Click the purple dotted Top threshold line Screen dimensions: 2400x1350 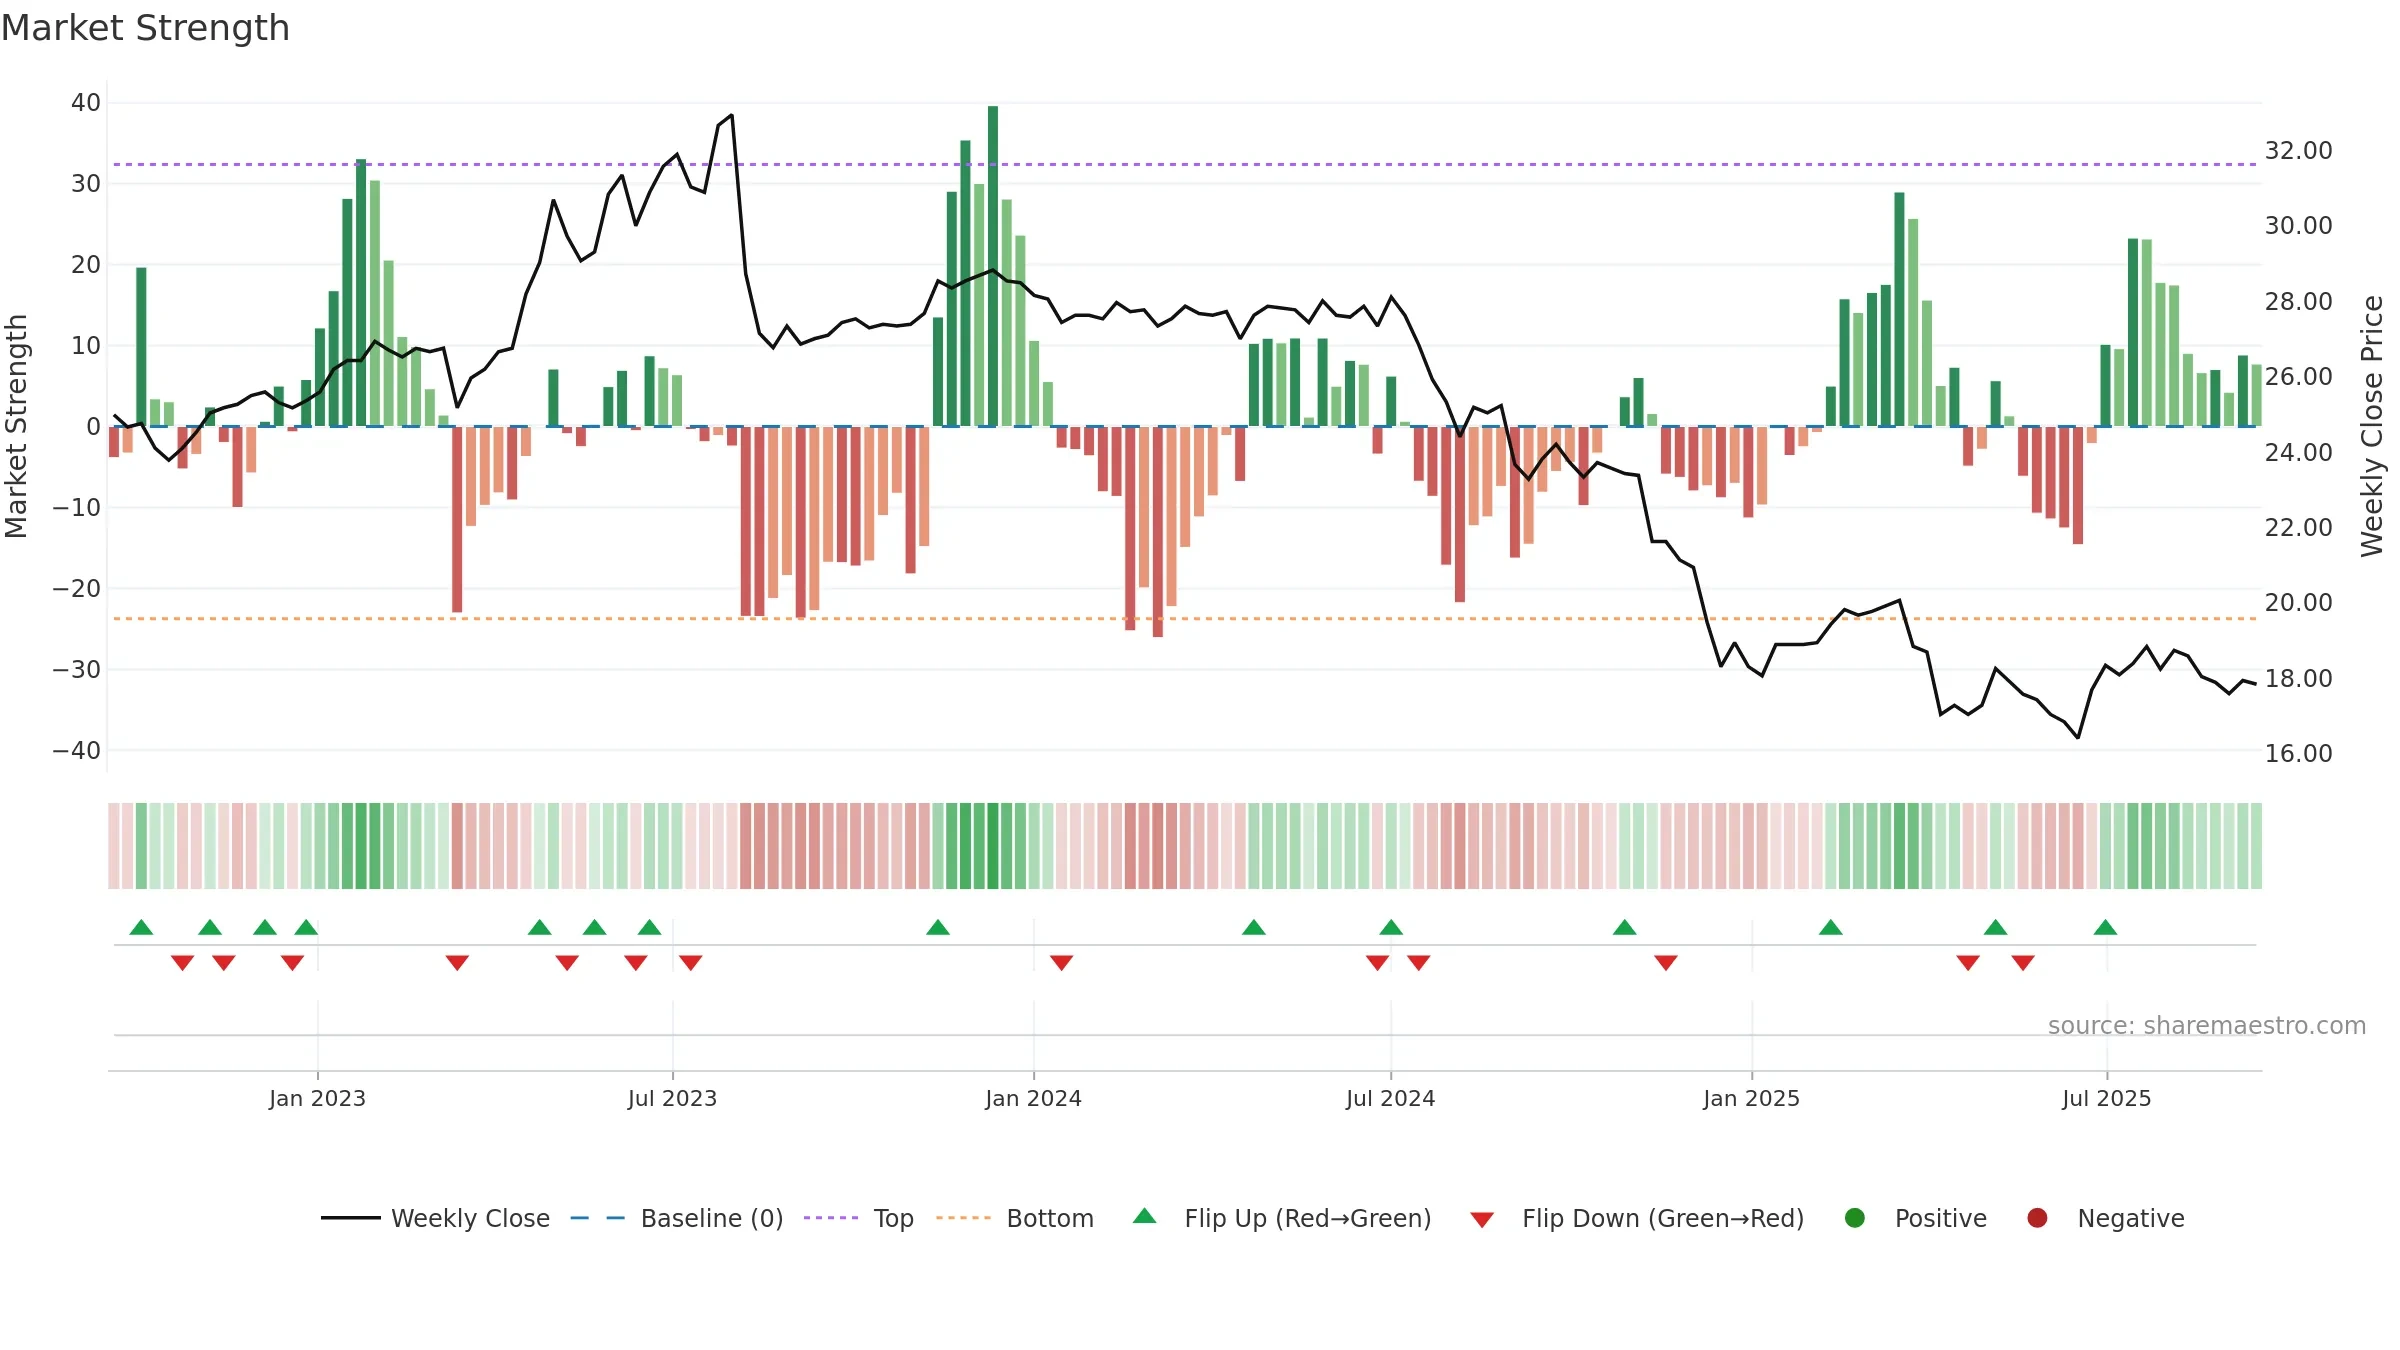click(x=1185, y=164)
